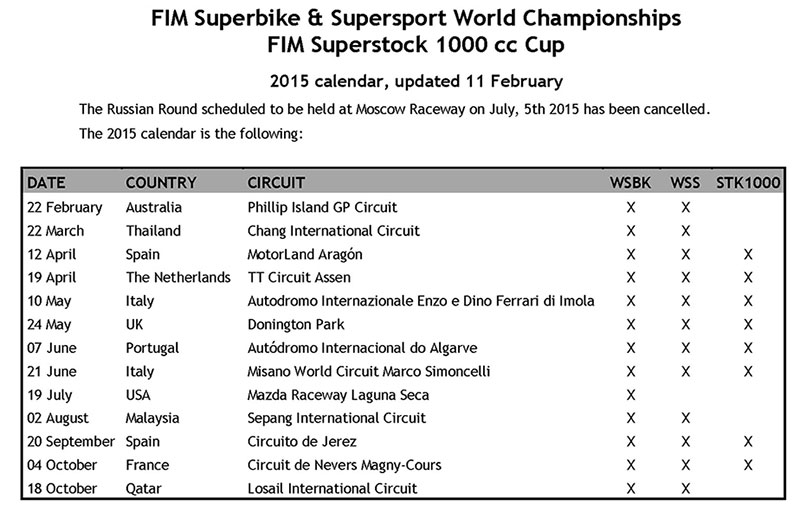The width and height of the screenshot is (800, 519).
Task: Select the 02 August date cell
Action: point(60,418)
